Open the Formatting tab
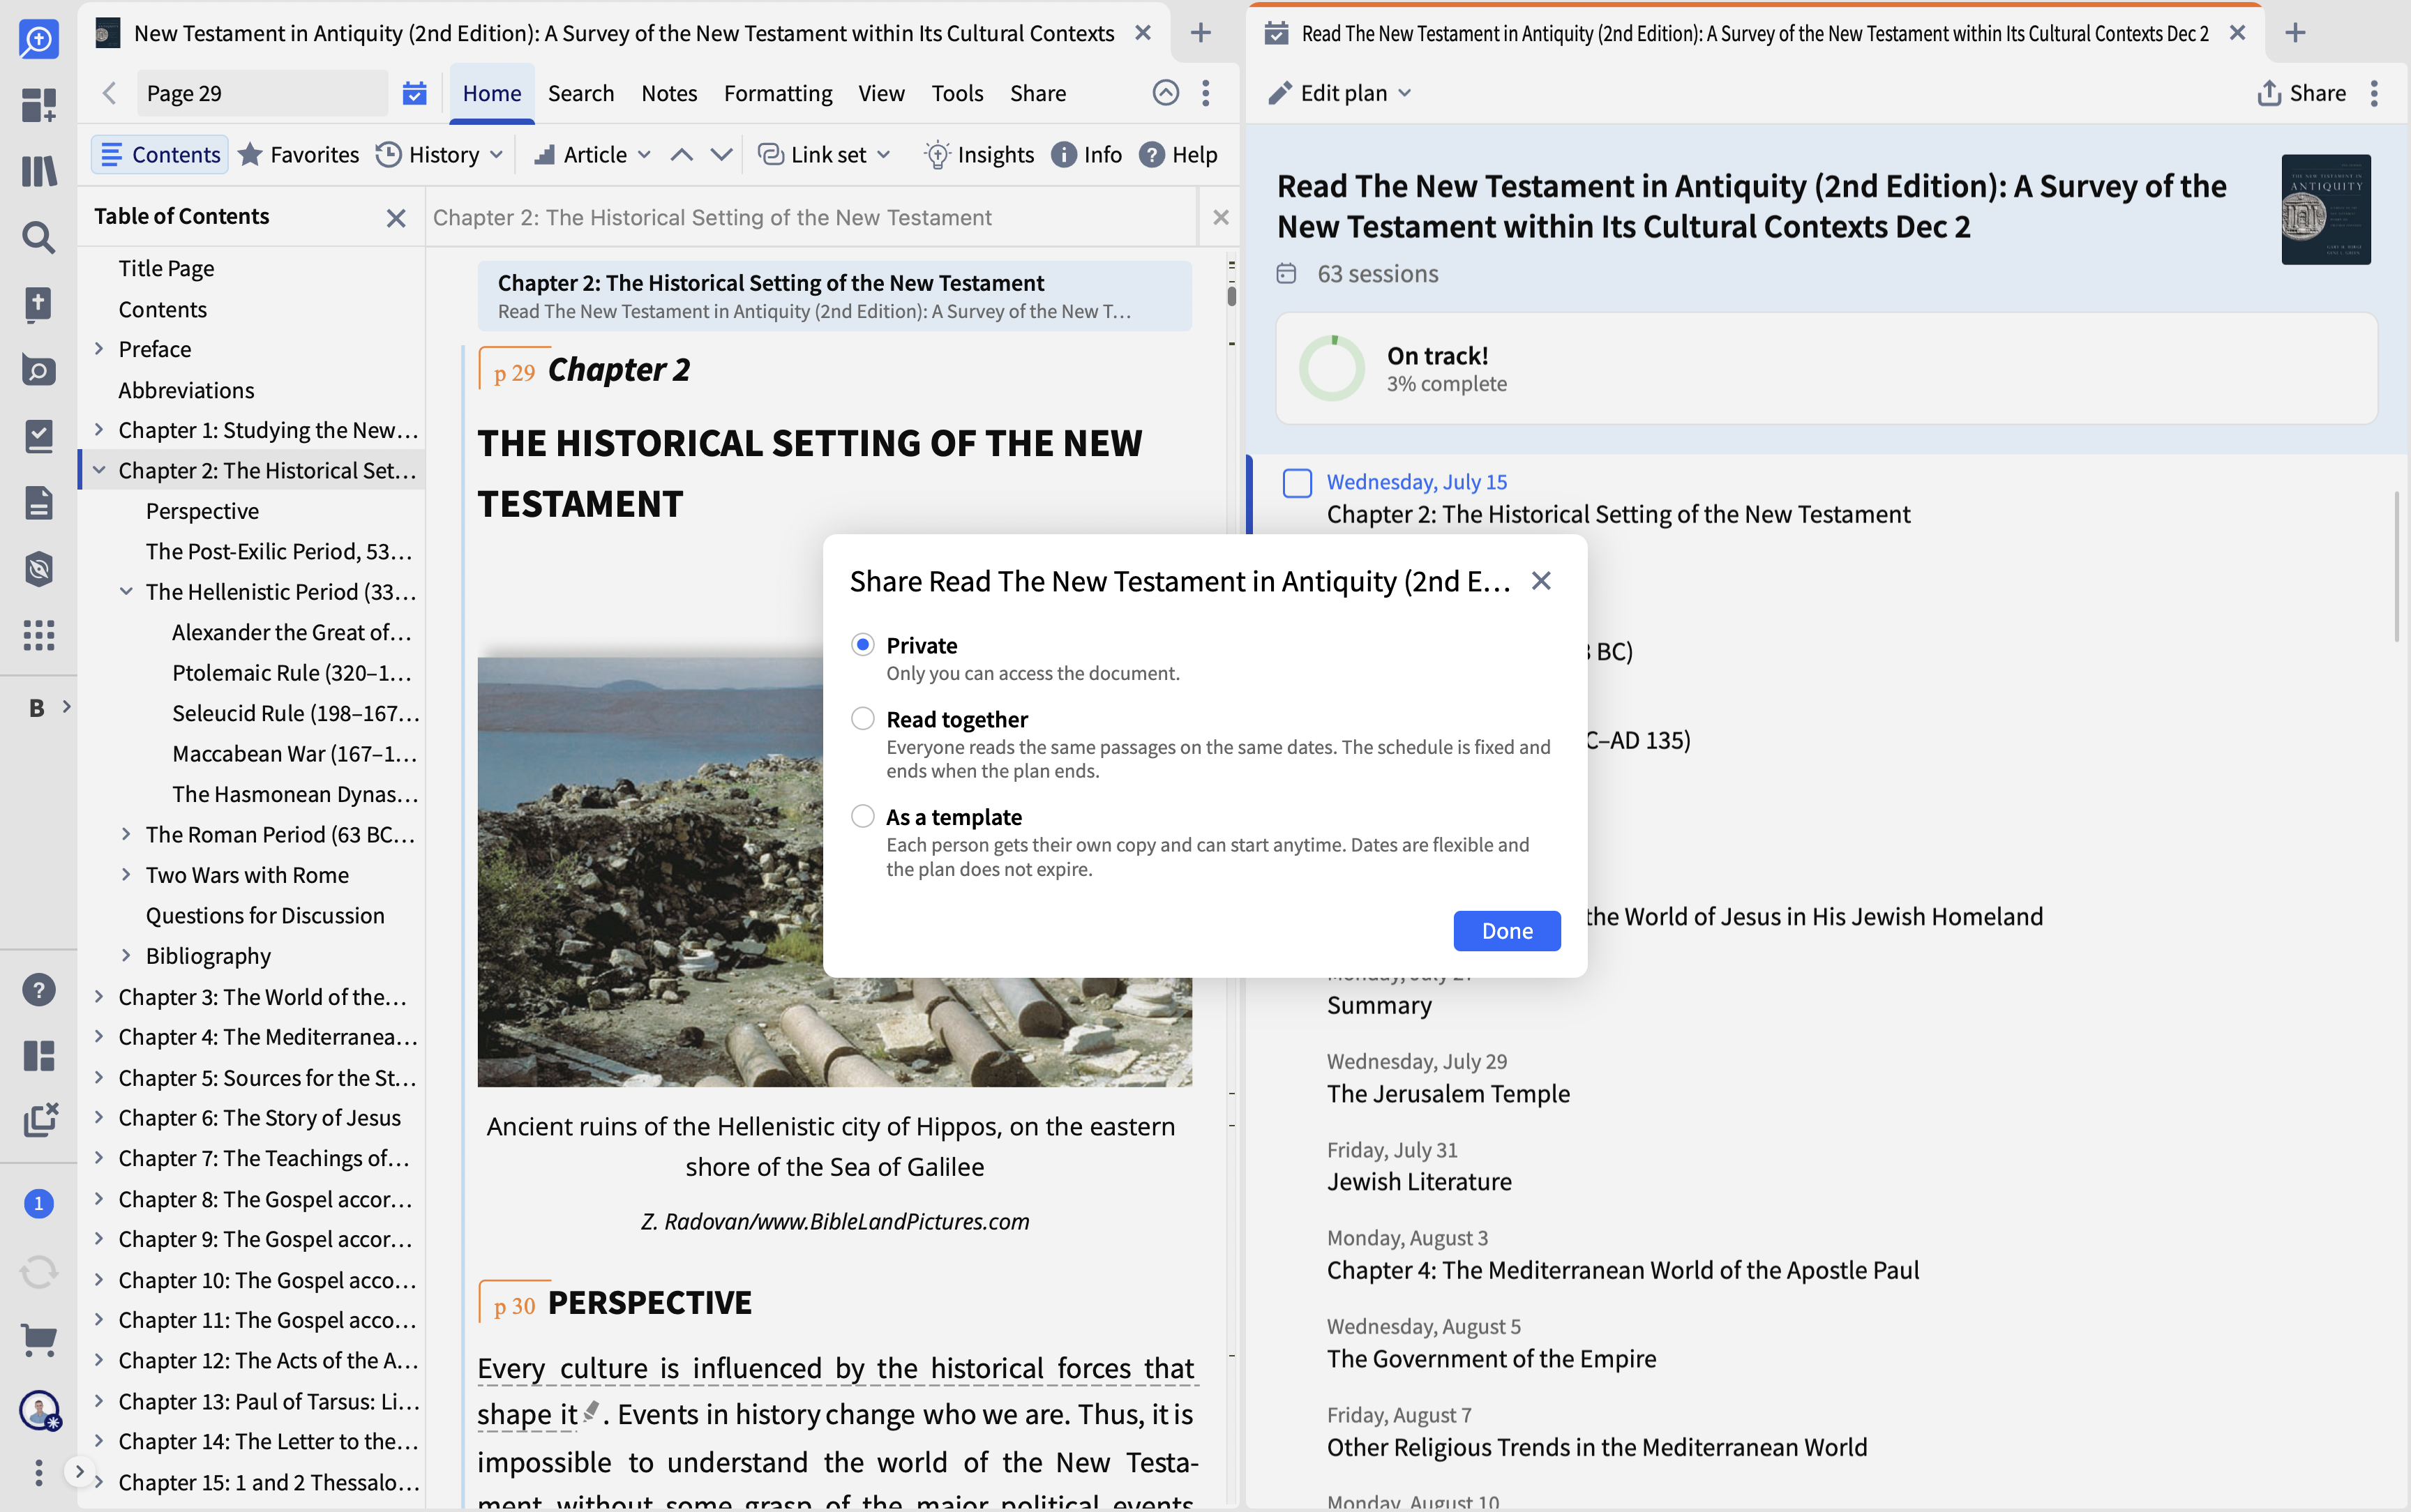Image resolution: width=2411 pixels, height=1512 pixels. 778,93
